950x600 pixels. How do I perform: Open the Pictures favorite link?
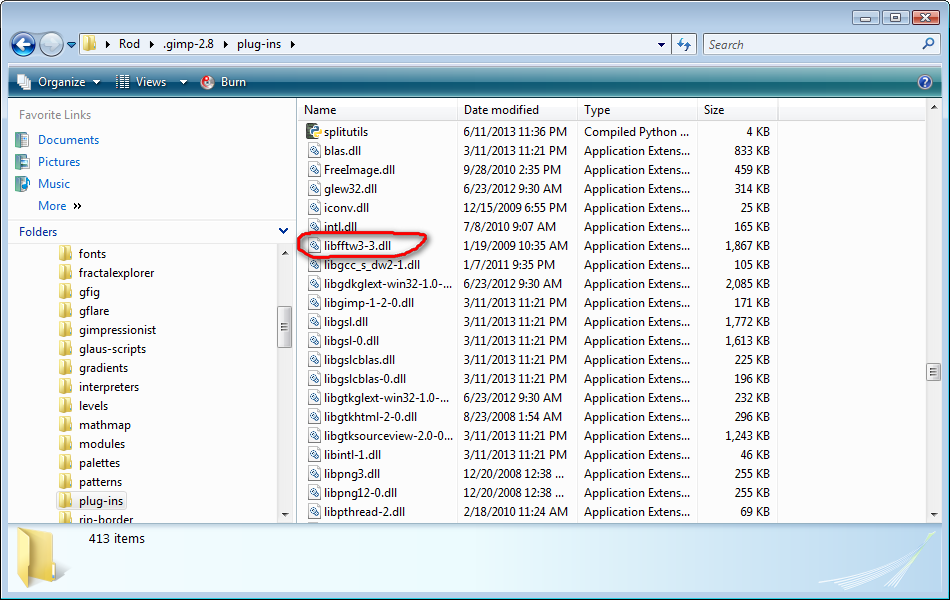click(x=59, y=162)
